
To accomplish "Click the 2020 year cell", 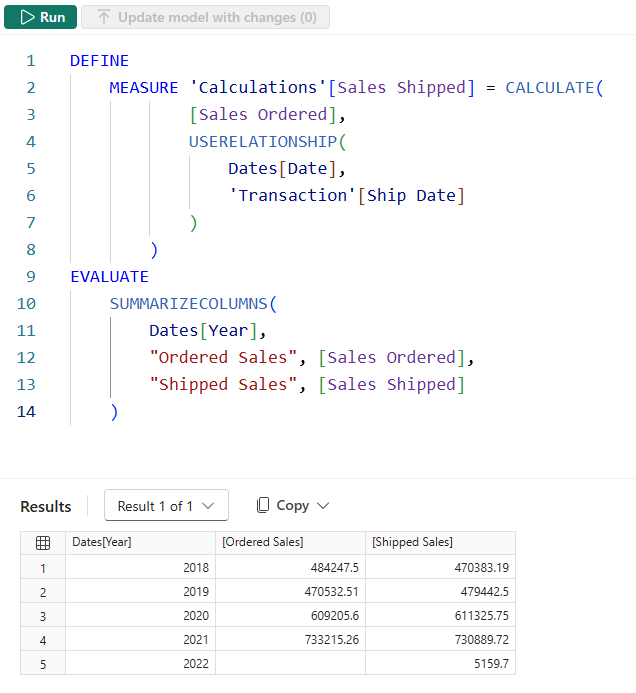I will [x=141, y=615].
